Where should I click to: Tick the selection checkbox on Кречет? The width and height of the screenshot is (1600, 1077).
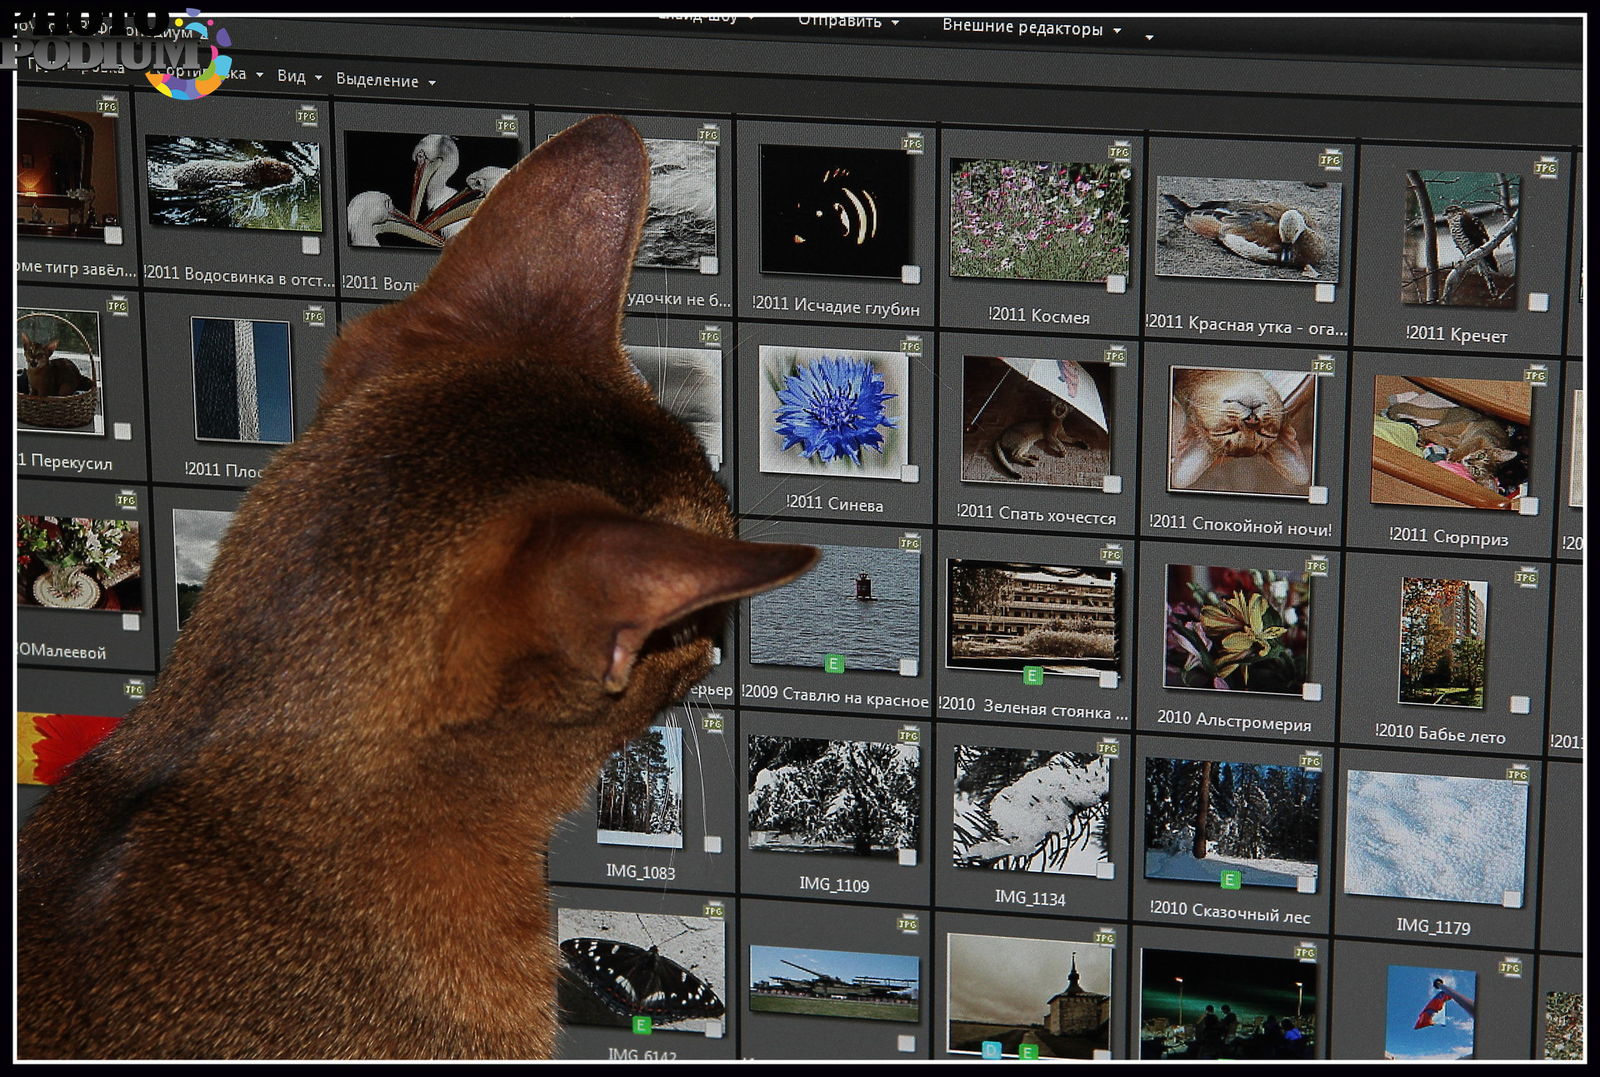click(x=1539, y=302)
